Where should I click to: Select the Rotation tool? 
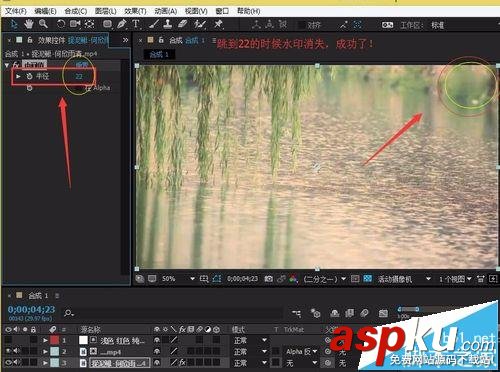[x=60, y=24]
